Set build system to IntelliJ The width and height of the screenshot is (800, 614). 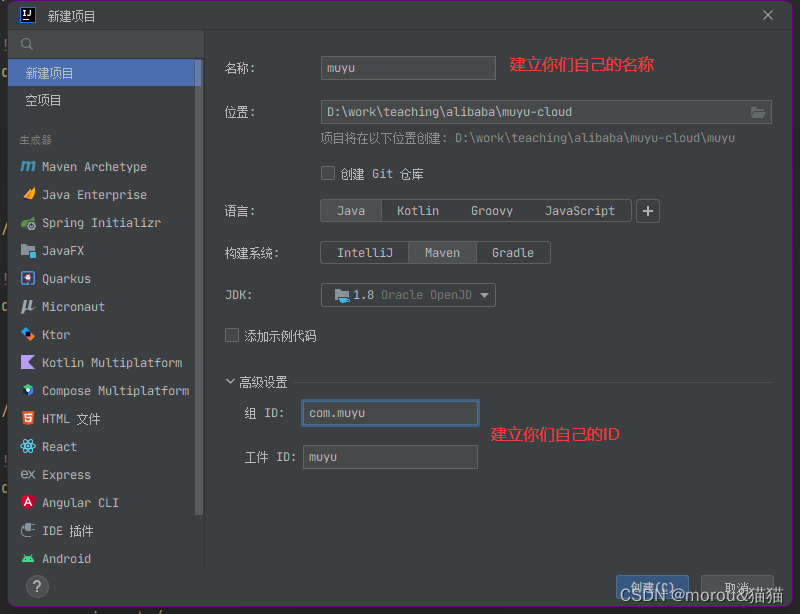tap(365, 253)
